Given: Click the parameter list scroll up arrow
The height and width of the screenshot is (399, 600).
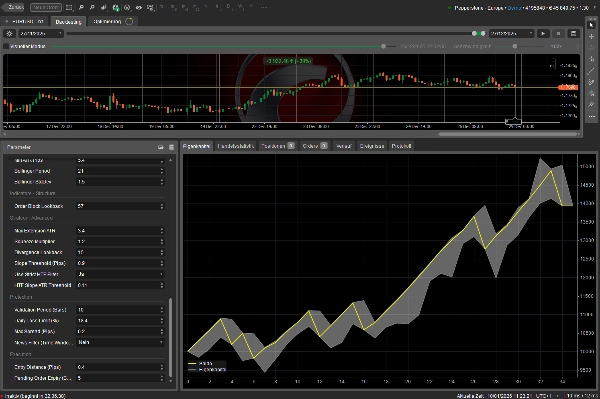Looking at the screenshot, I should (x=171, y=160).
